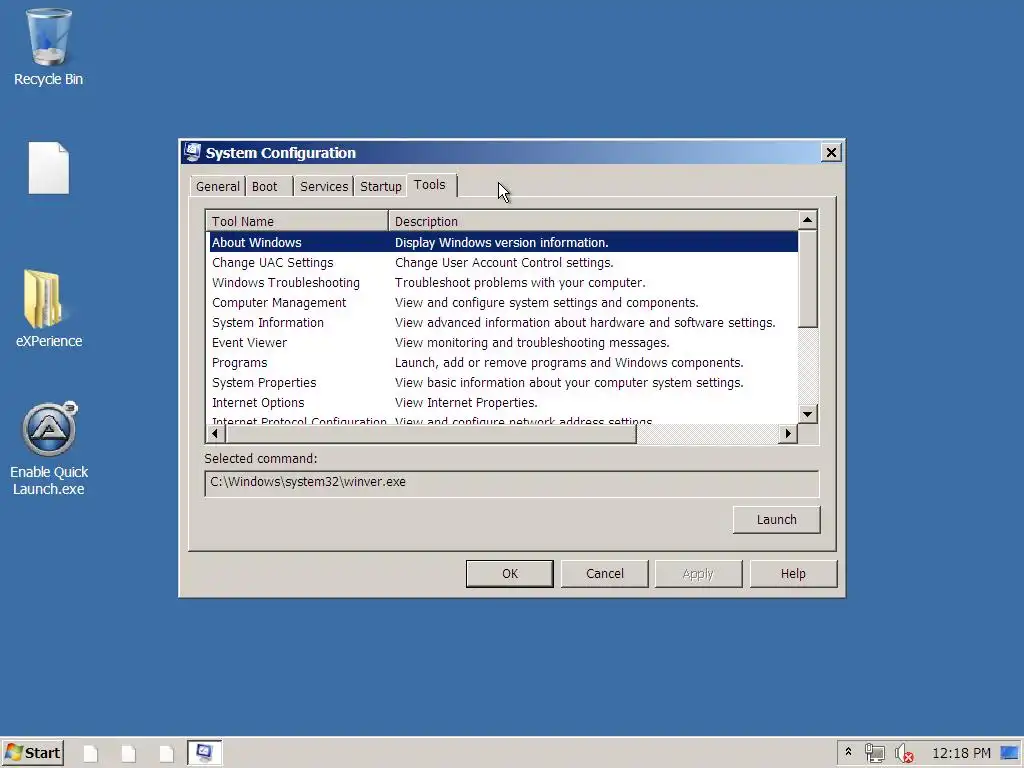Image resolution: width=1024 pixels, height=768 pixels.
Task: Open the network tray icon
Action: tap(874, 753)
